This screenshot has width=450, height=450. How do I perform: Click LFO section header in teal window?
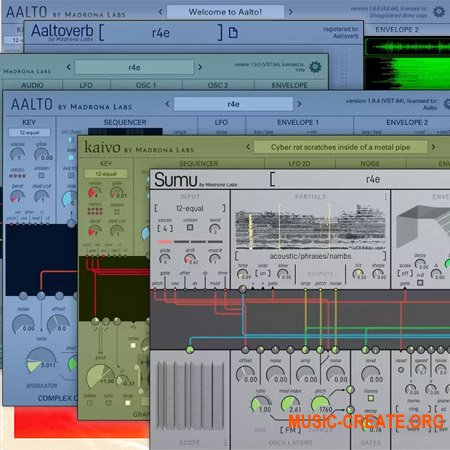tap(86, 85)
